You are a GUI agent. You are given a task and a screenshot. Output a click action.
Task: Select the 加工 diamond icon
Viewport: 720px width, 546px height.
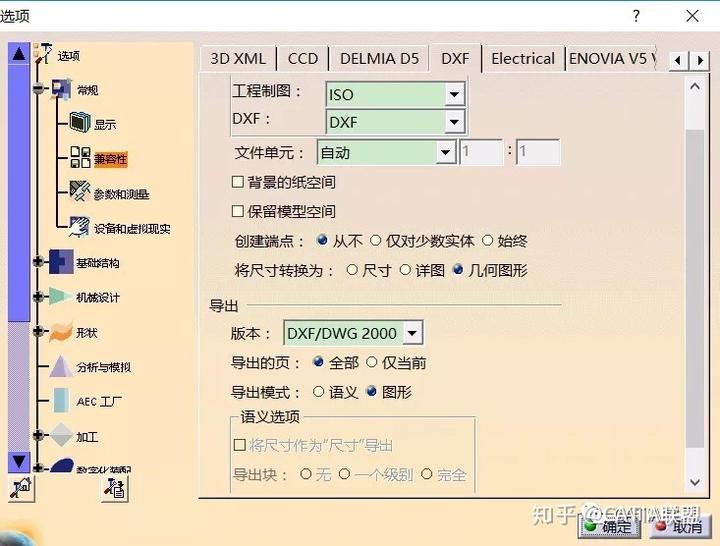pyautogui.click(x=61, y=435)
